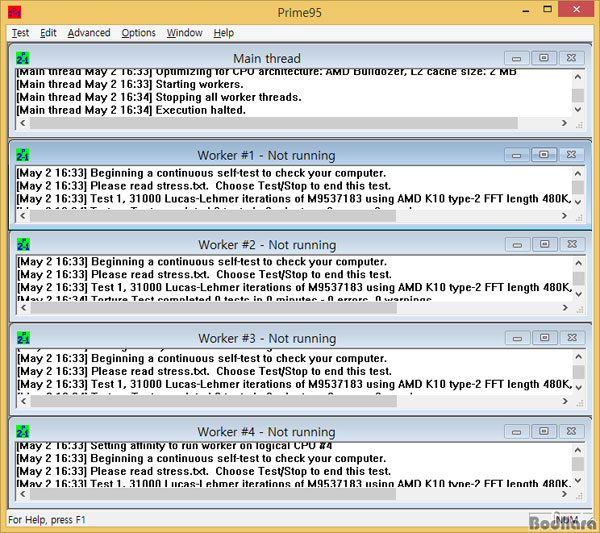Click scroll up arrow in Worker #2 log
Viewport: 600px width, 533px height.
pos(579,263)
